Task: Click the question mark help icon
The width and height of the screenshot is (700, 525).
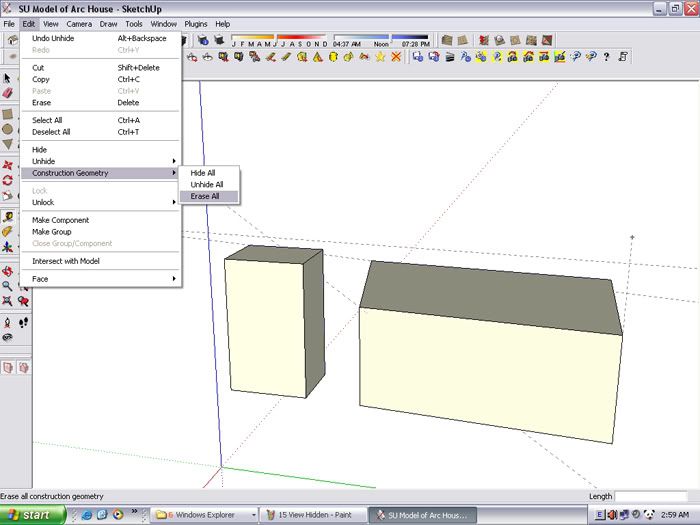Action: (x=606, y=57)
